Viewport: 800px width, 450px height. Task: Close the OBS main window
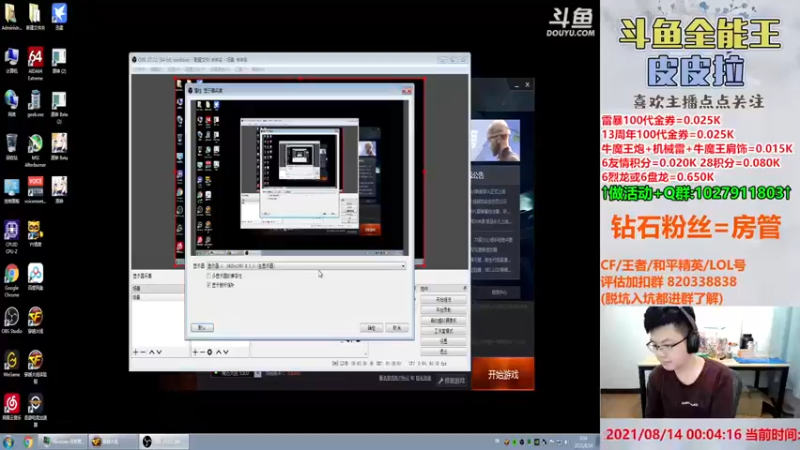click(463, 60)
